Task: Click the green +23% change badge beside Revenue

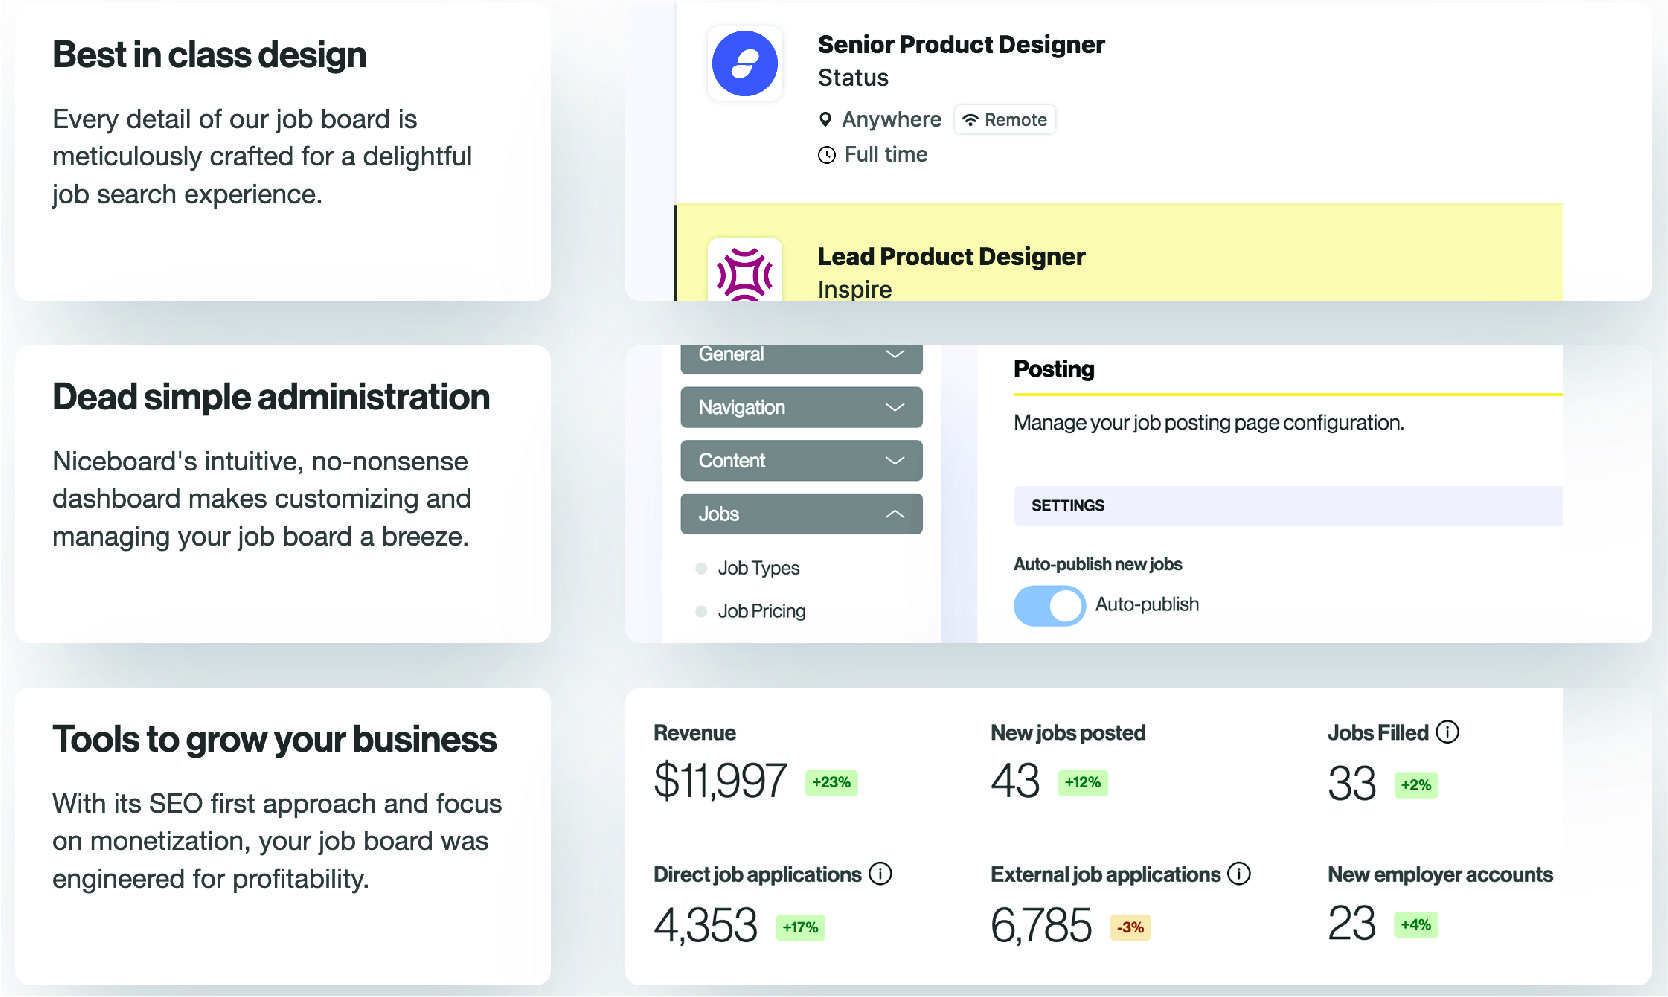Action: [831, 782]
